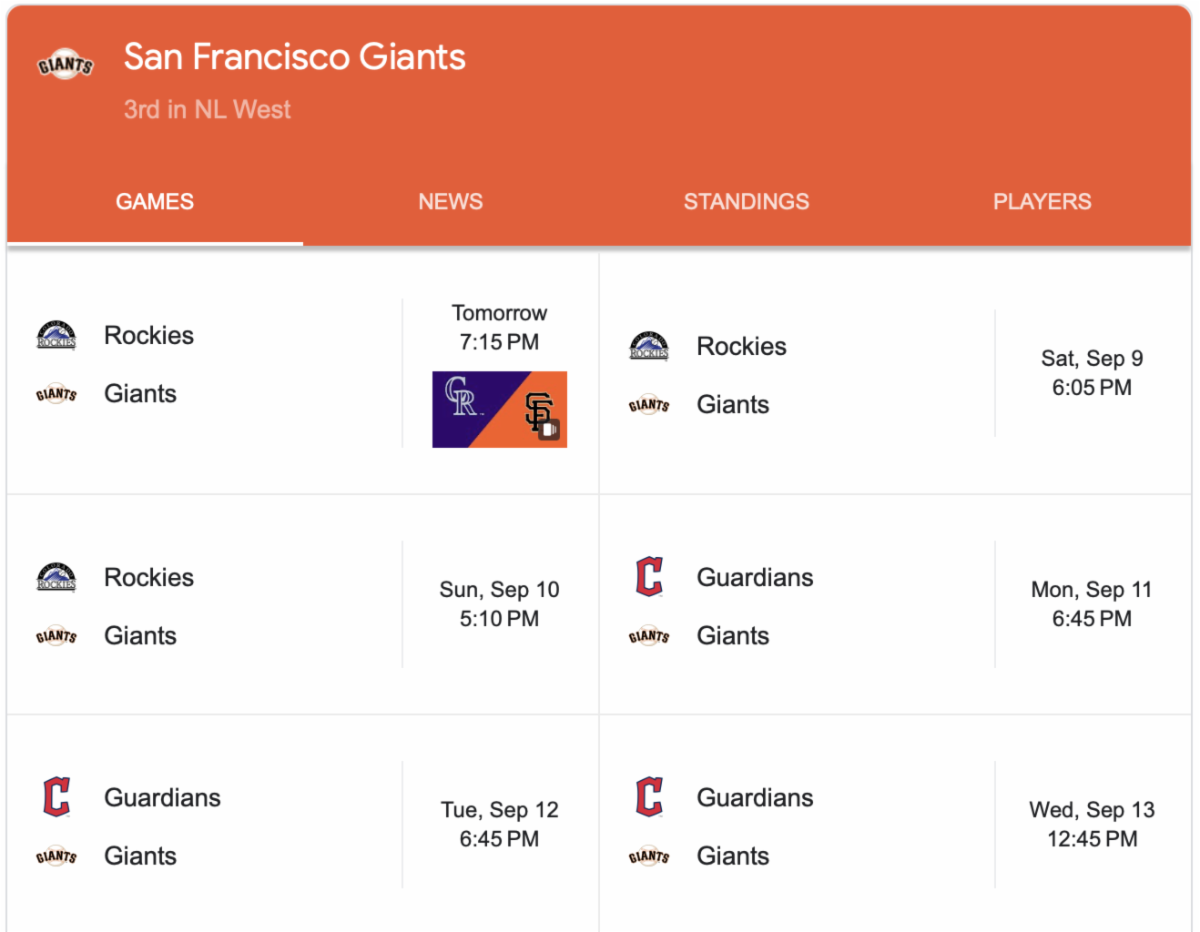Viewport: 1200px width, 932px height.
Task: Switch to the Standings tab
Action: click(x=746, y=202)
